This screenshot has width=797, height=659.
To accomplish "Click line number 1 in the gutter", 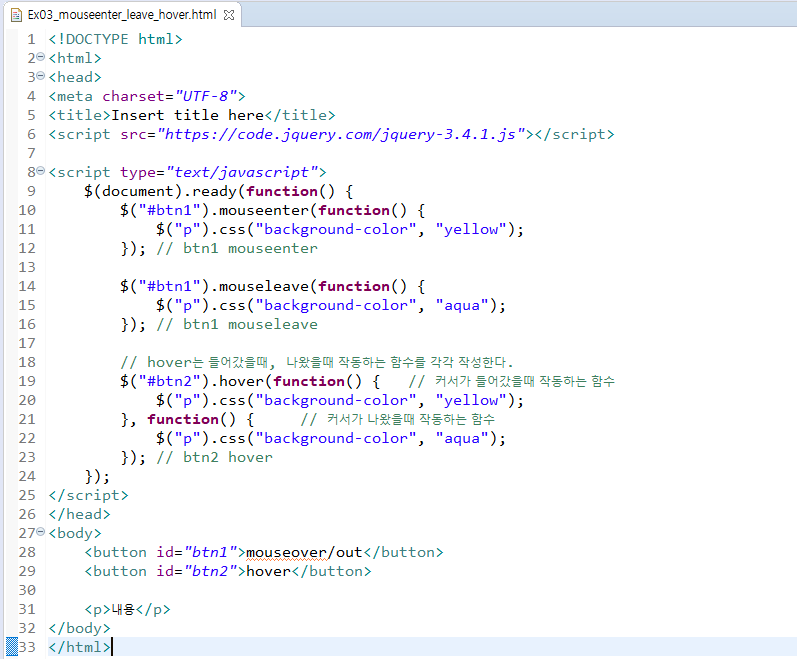I will pyautogui.click(x=32, y=39).
